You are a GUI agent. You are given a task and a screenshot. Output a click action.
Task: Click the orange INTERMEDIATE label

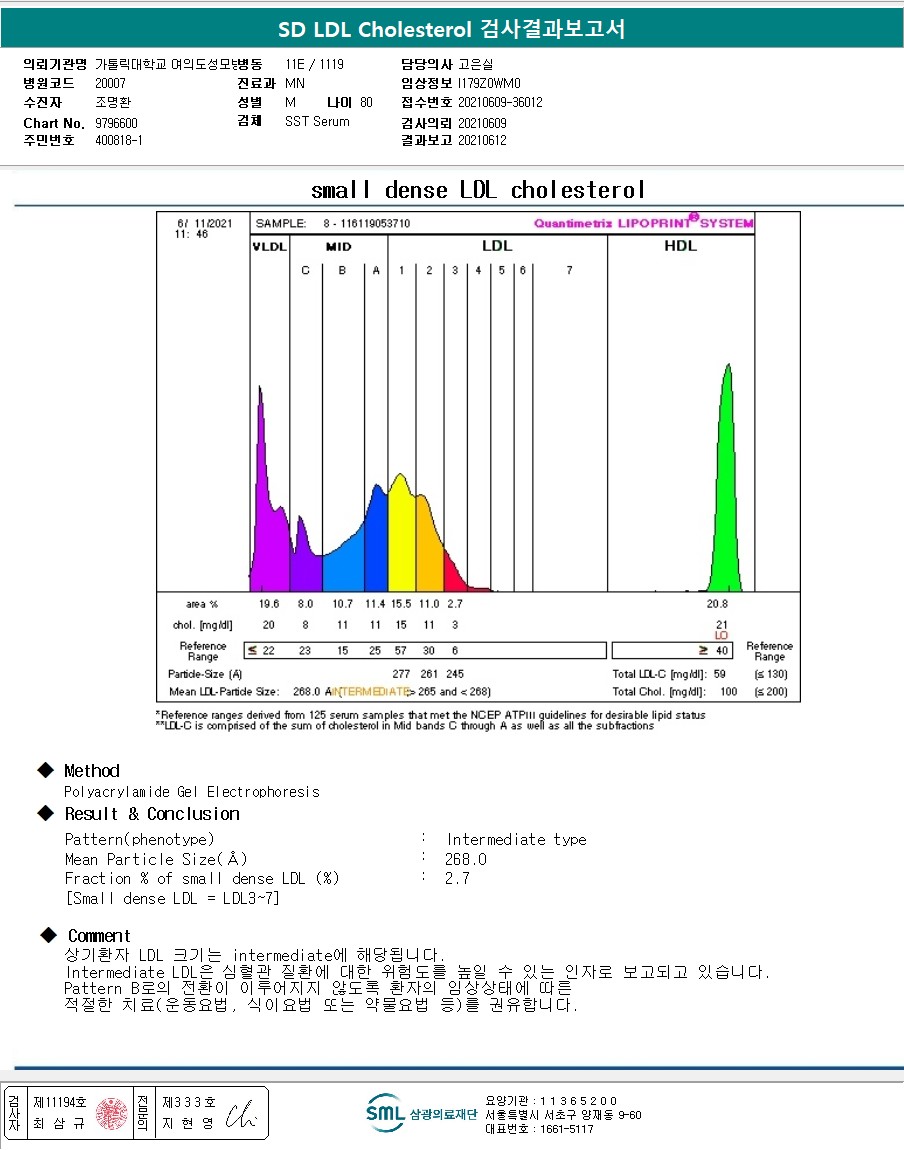pyautogui.click(x=371, y=691)
